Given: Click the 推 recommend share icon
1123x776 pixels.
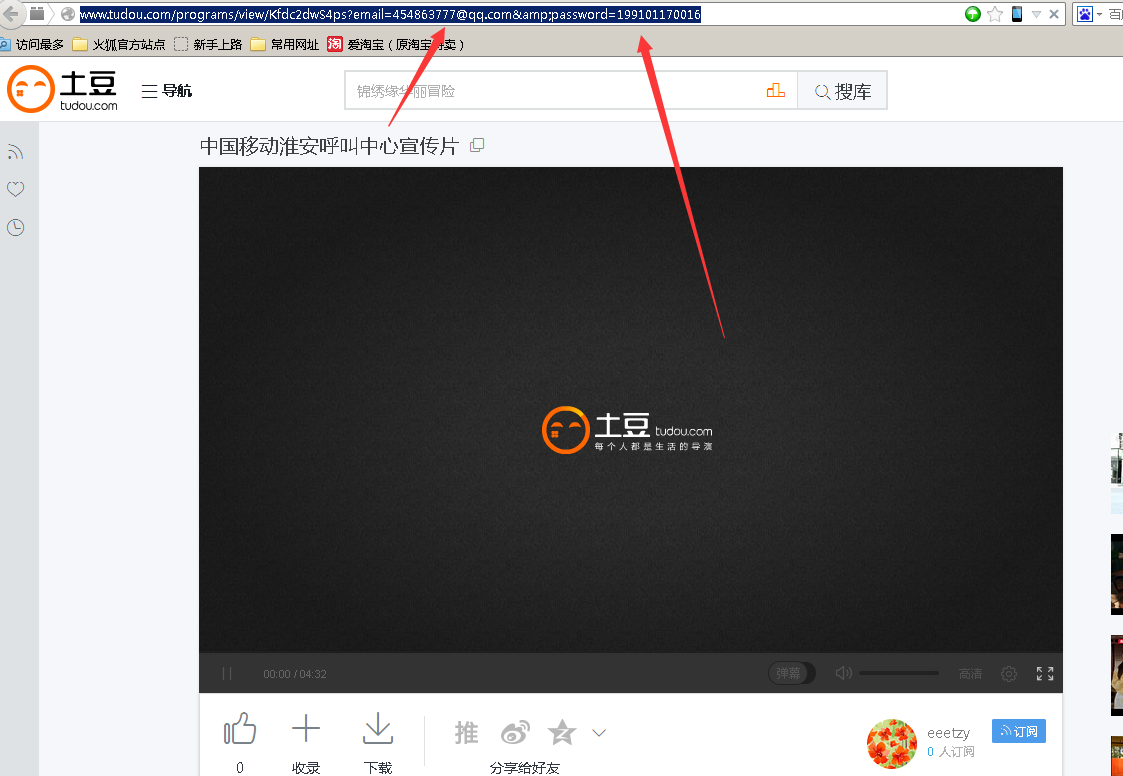Looking at the screenshot, I should tap(466, 732).
